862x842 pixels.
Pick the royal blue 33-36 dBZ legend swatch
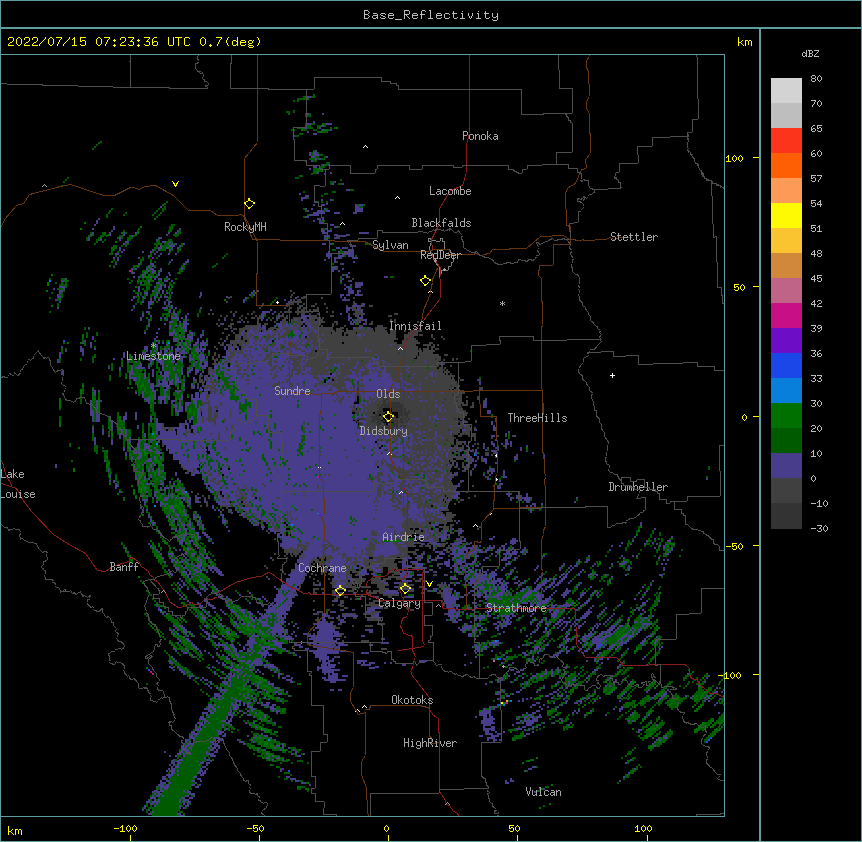coord(786,365)
